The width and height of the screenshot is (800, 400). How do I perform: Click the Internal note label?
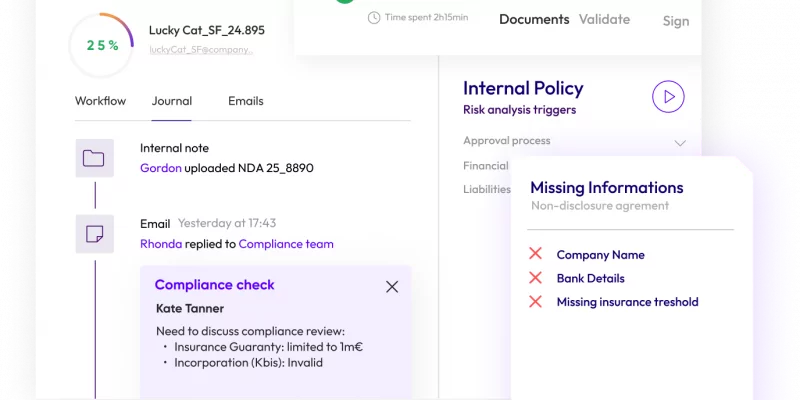click(174, 148)
